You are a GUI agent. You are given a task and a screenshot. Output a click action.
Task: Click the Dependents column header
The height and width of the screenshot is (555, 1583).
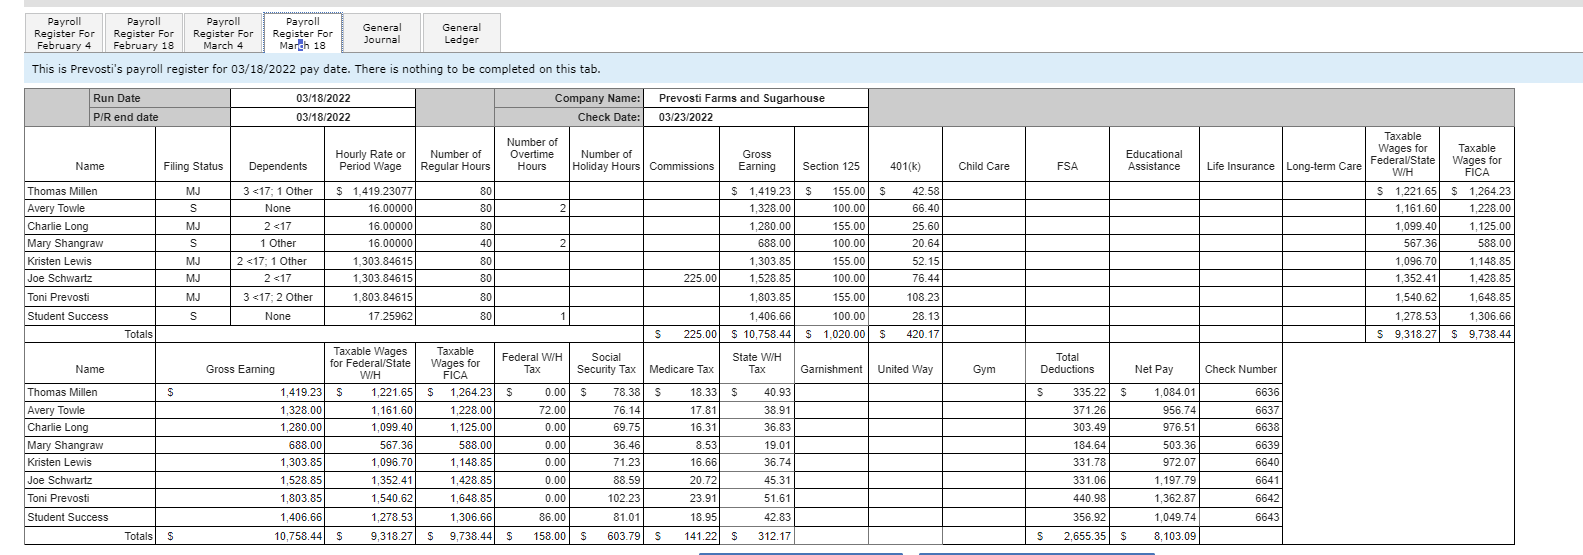tap(278, 166)
